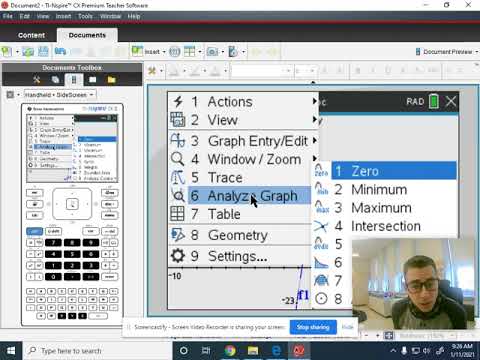
Task: Click the Document Tools icon above the page
Action: pyautogui.click(x=152, y=71)
